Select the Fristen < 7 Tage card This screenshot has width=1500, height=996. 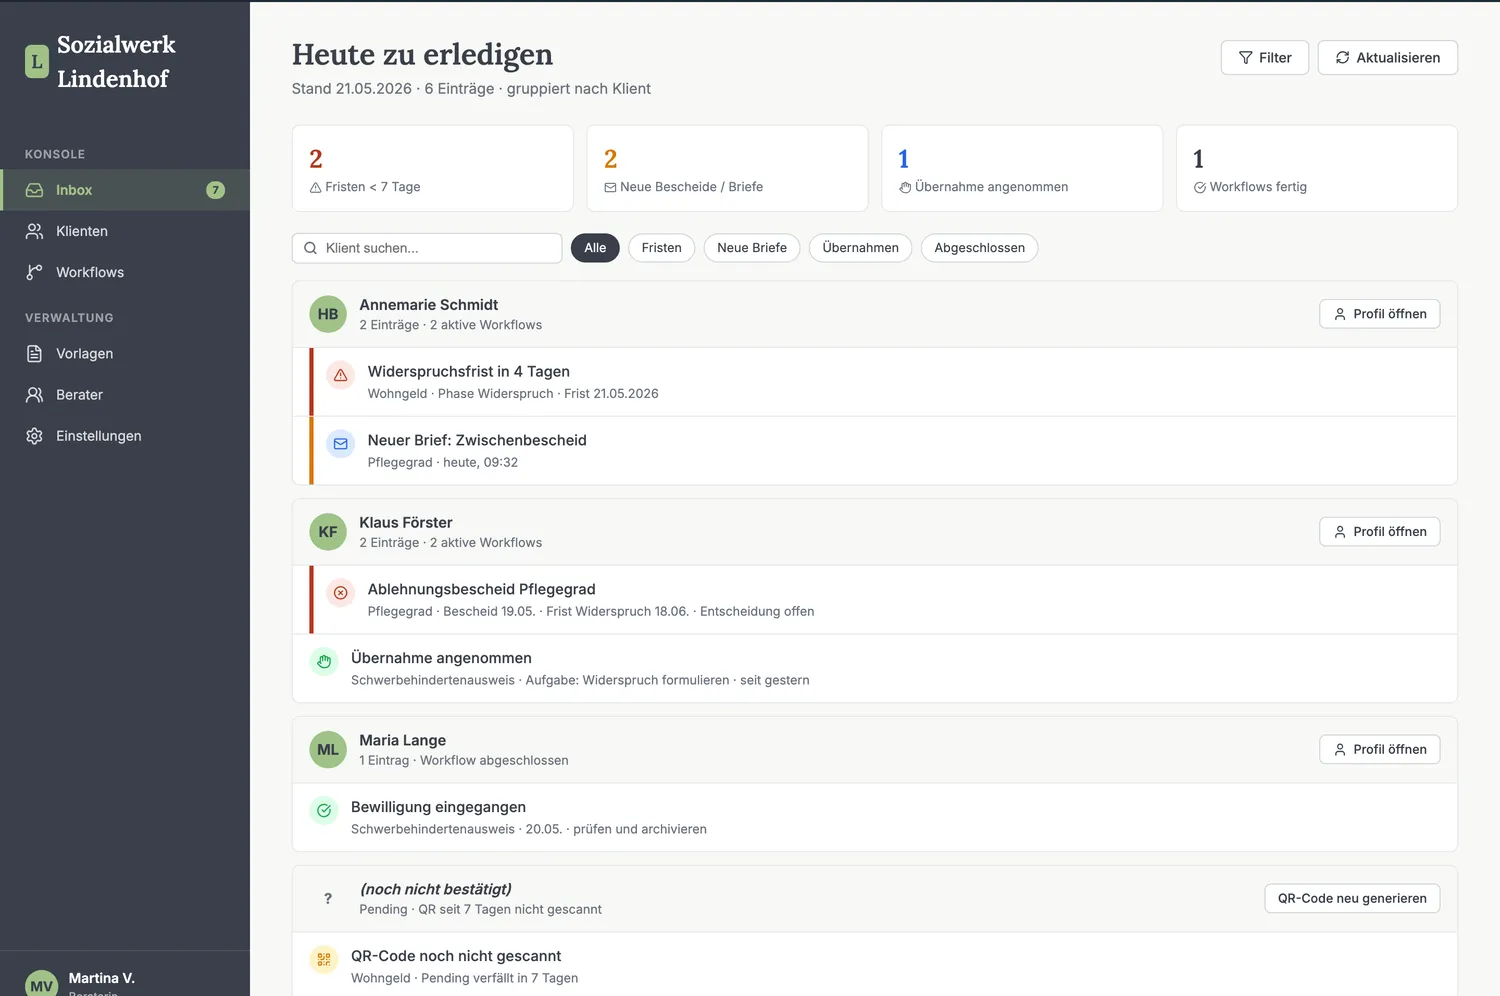(433, 168)
